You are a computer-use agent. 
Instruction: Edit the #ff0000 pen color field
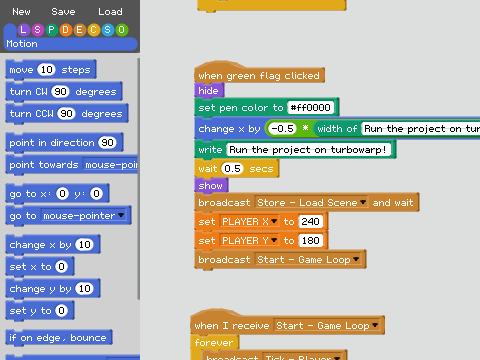pyautogui.click(x=311, y=108)
